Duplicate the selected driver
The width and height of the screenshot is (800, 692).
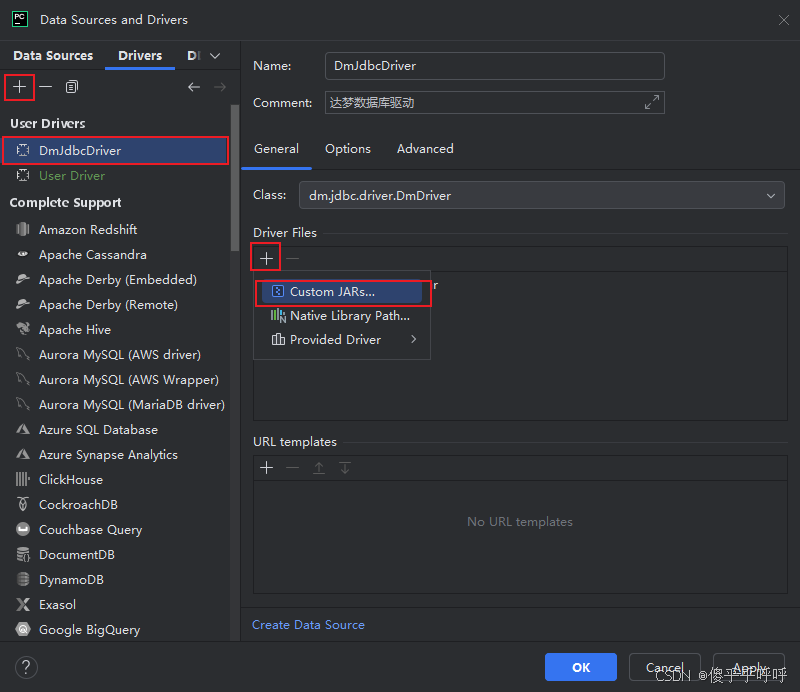[x=72, y=87]
